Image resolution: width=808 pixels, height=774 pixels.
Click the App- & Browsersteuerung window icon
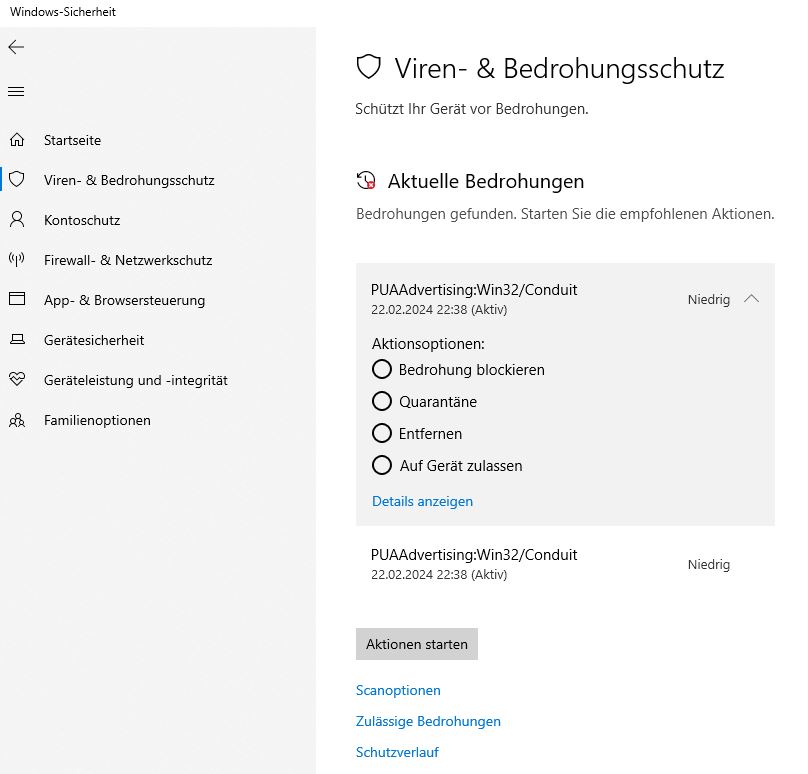click(x=17, y=300)
